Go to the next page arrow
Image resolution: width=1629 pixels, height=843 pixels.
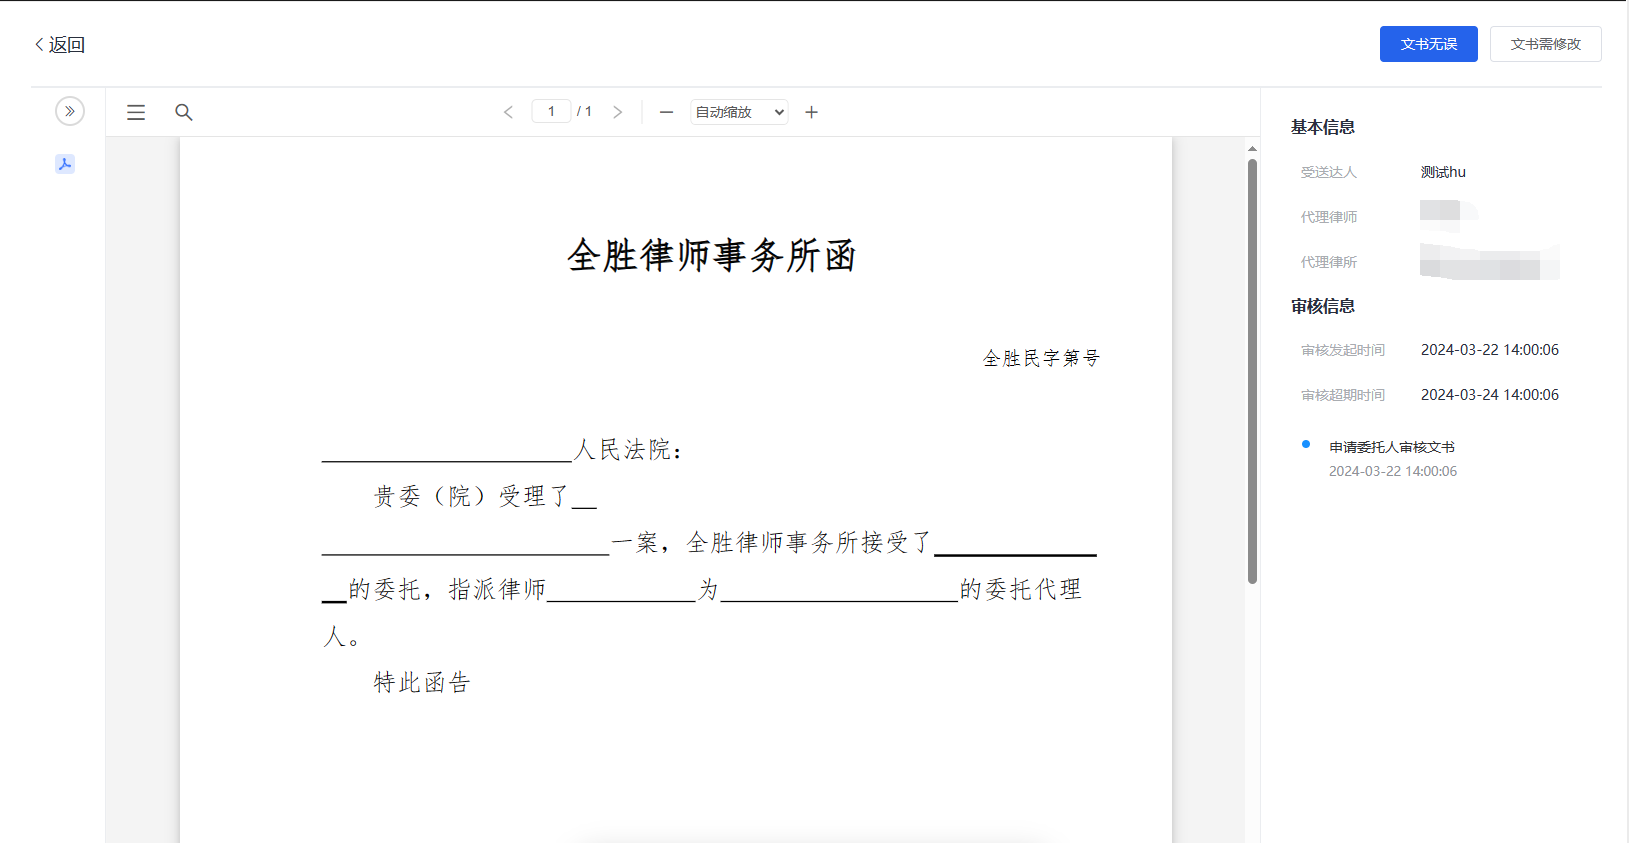coord(618,112)
